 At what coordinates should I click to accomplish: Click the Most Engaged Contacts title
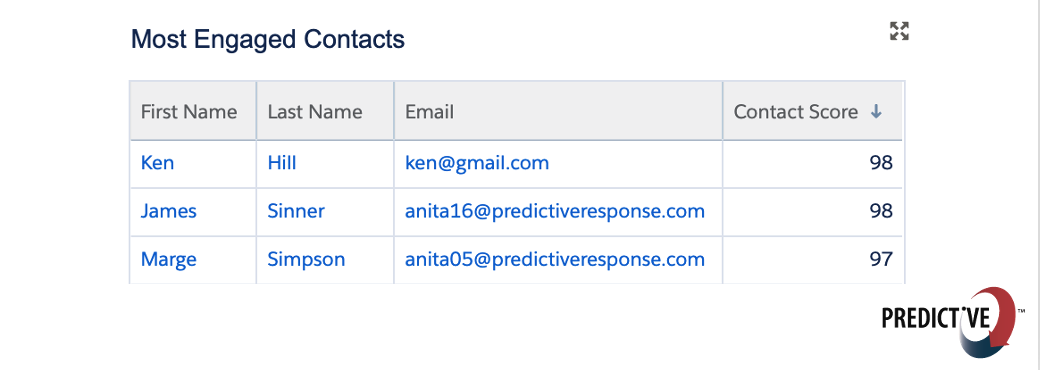pyautogui.click(x=268, y=39)
